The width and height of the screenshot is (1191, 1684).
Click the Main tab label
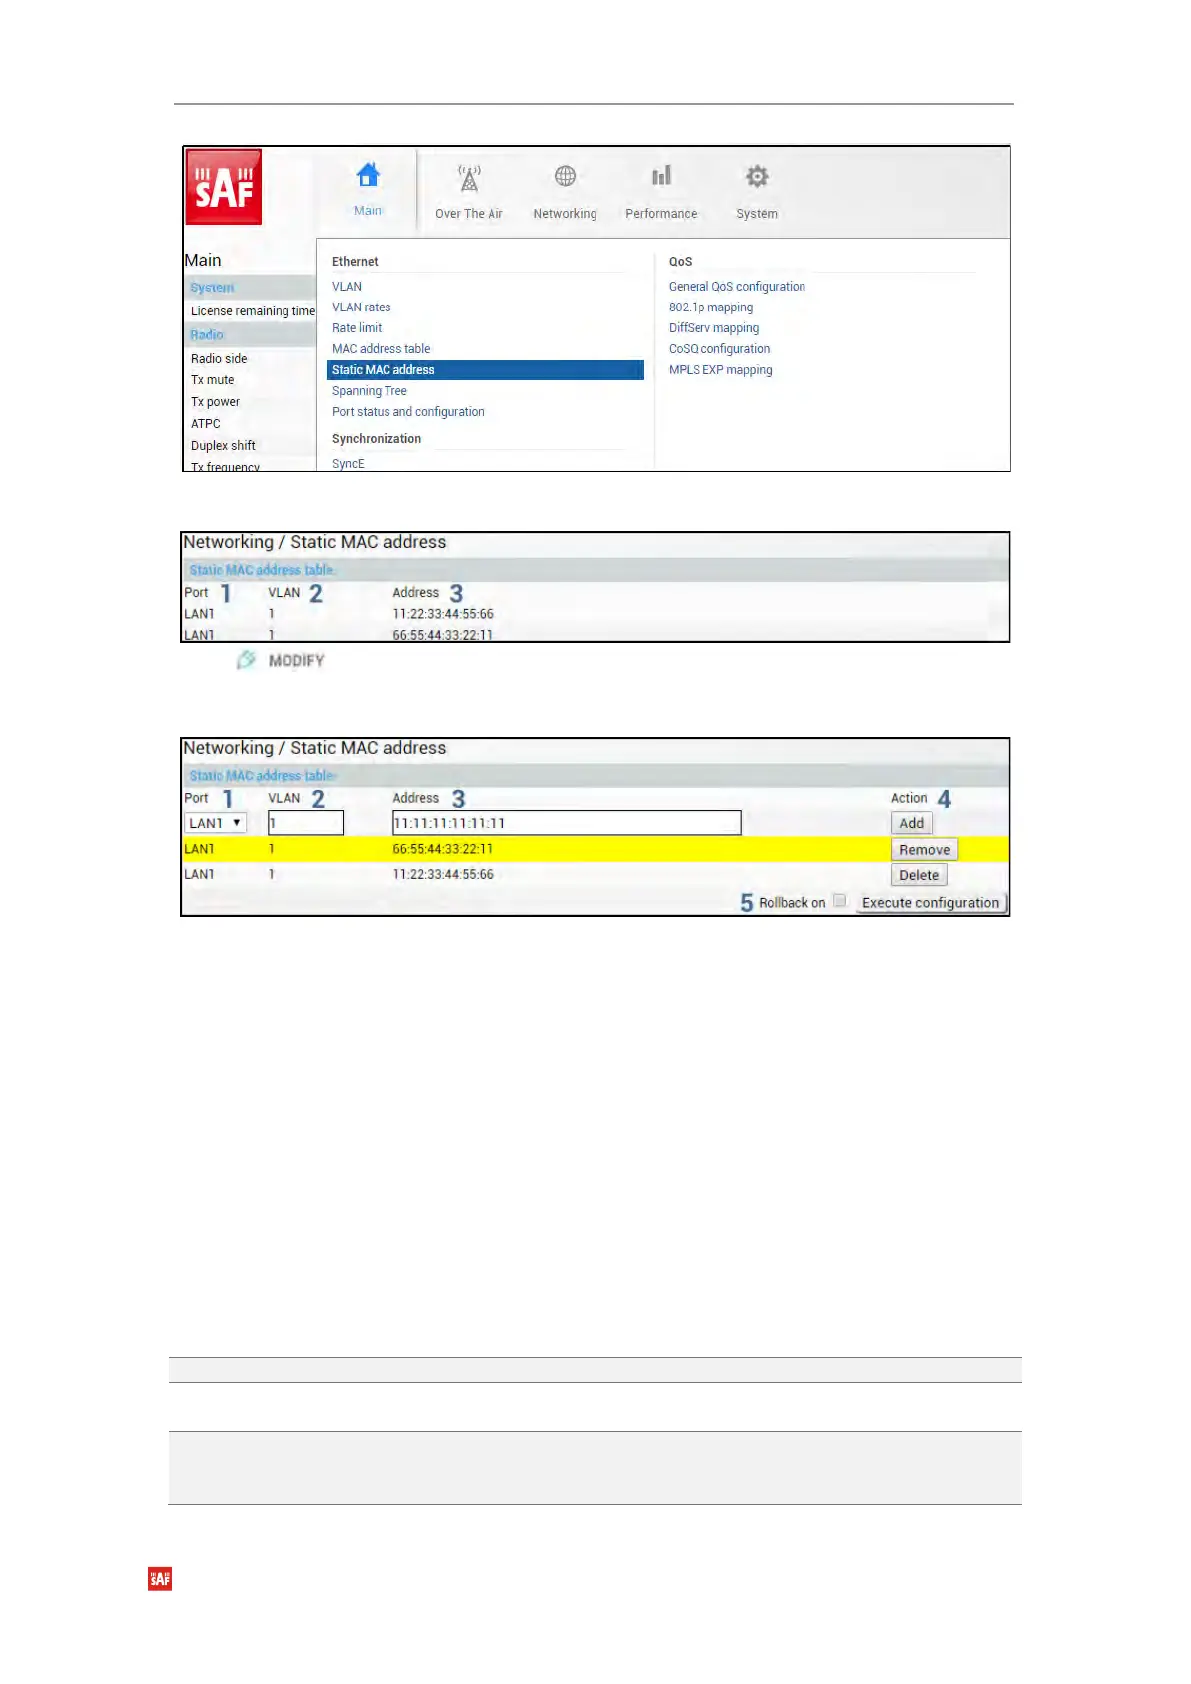point(368,210)
